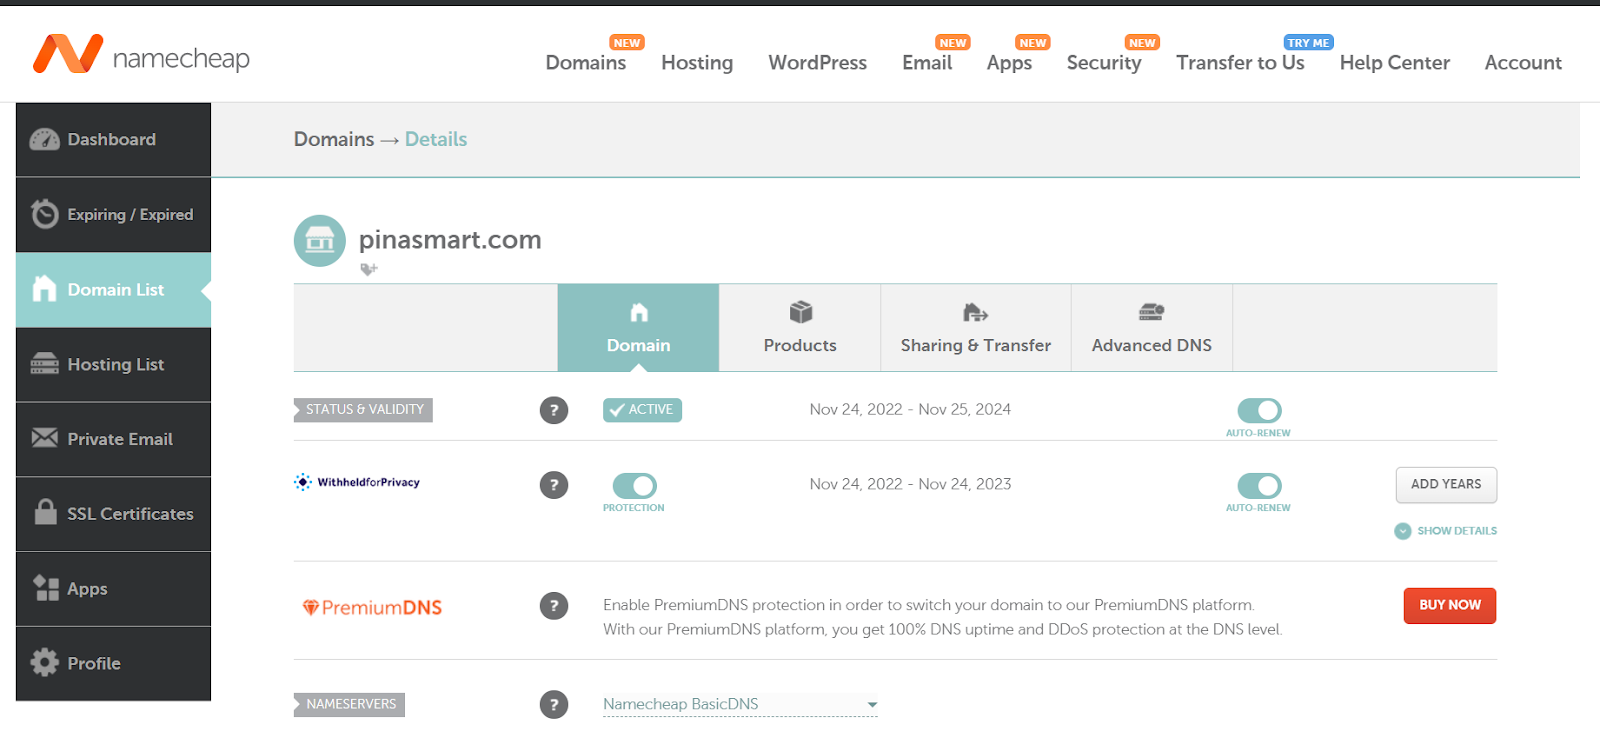Click the pinasmart.com storefront icon
The height and width of the screenshot is (738, 1600).
click(x=320, y=241)
